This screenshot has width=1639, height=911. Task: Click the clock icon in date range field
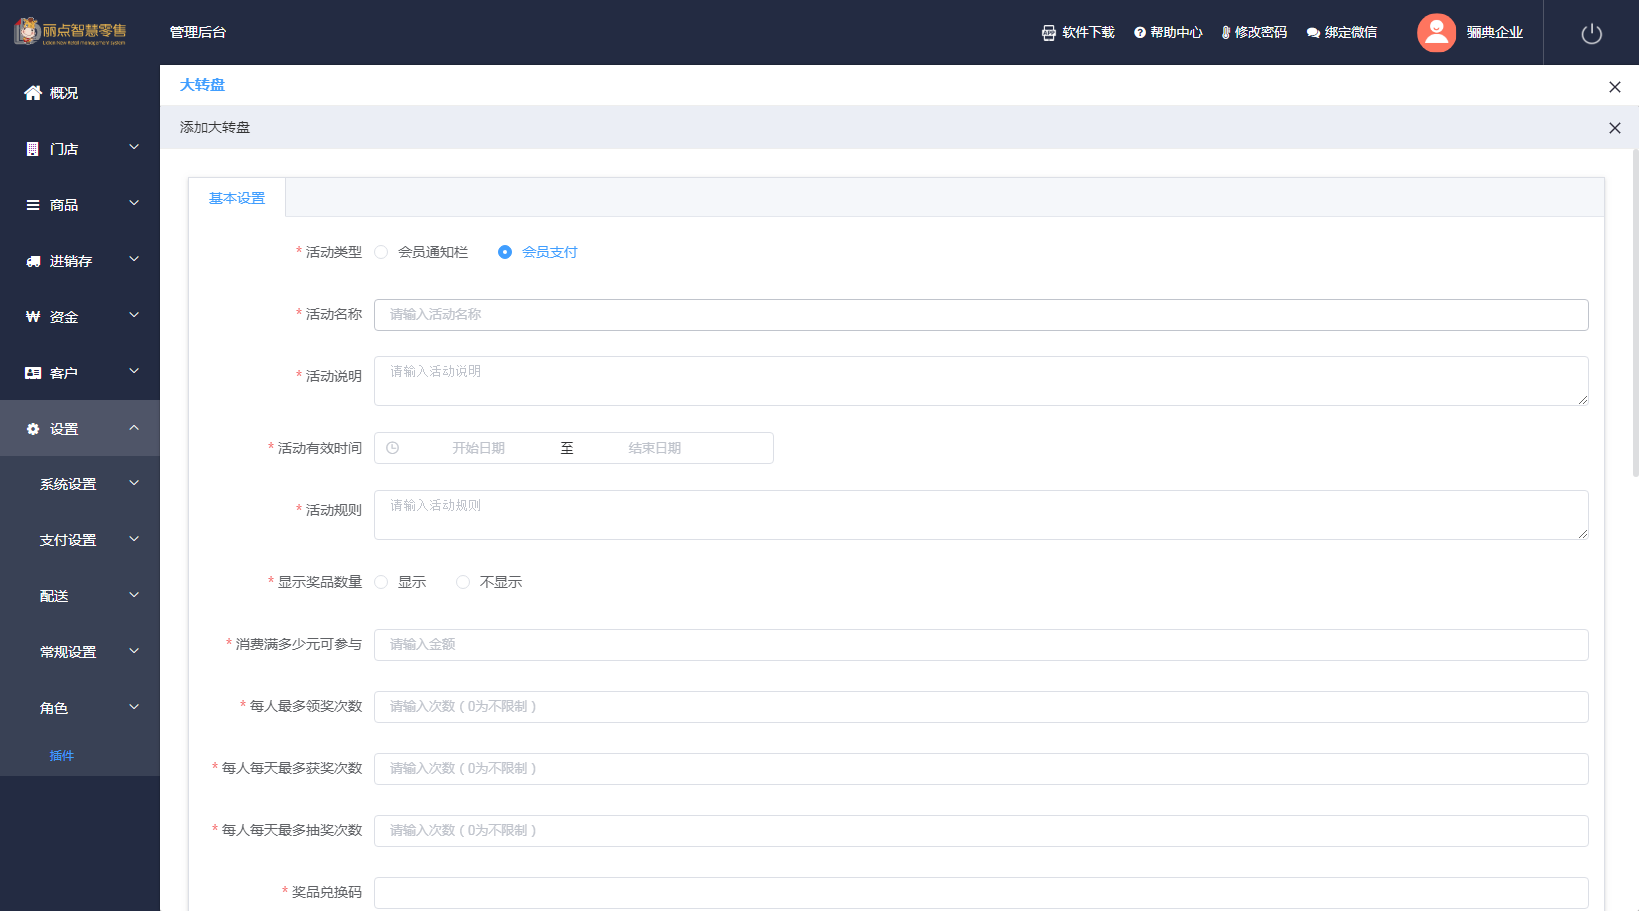coord(393,448)
